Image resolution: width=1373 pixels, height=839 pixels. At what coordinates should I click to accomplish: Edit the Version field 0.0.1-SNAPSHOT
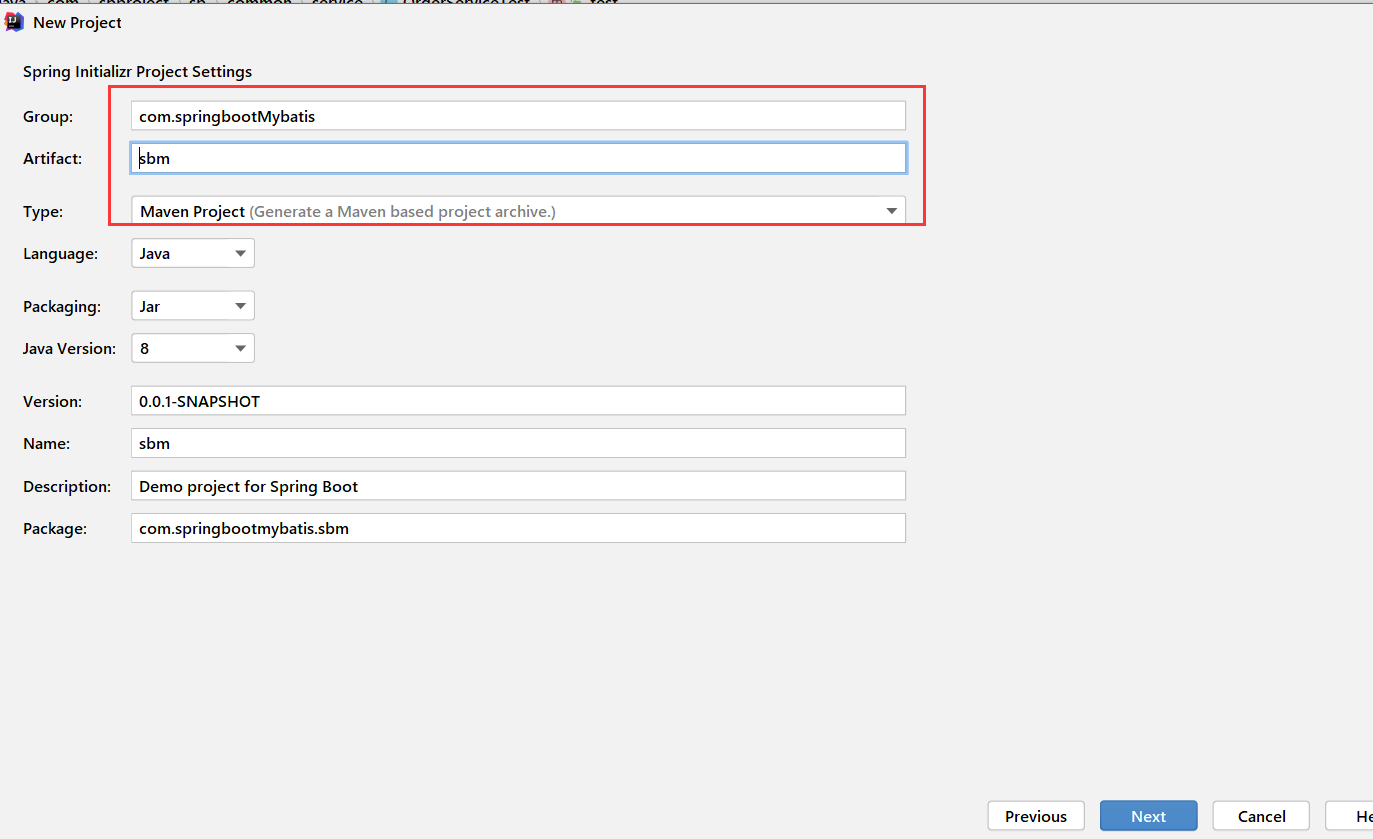pos(518,401)
